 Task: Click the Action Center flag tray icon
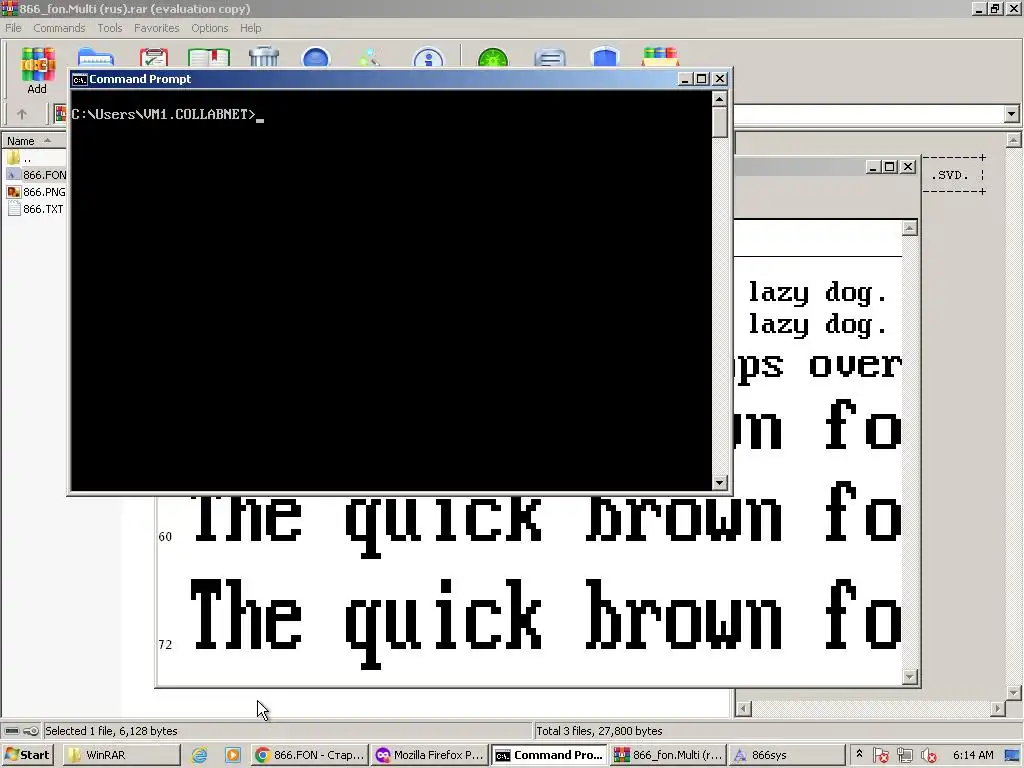click(880, 756)
